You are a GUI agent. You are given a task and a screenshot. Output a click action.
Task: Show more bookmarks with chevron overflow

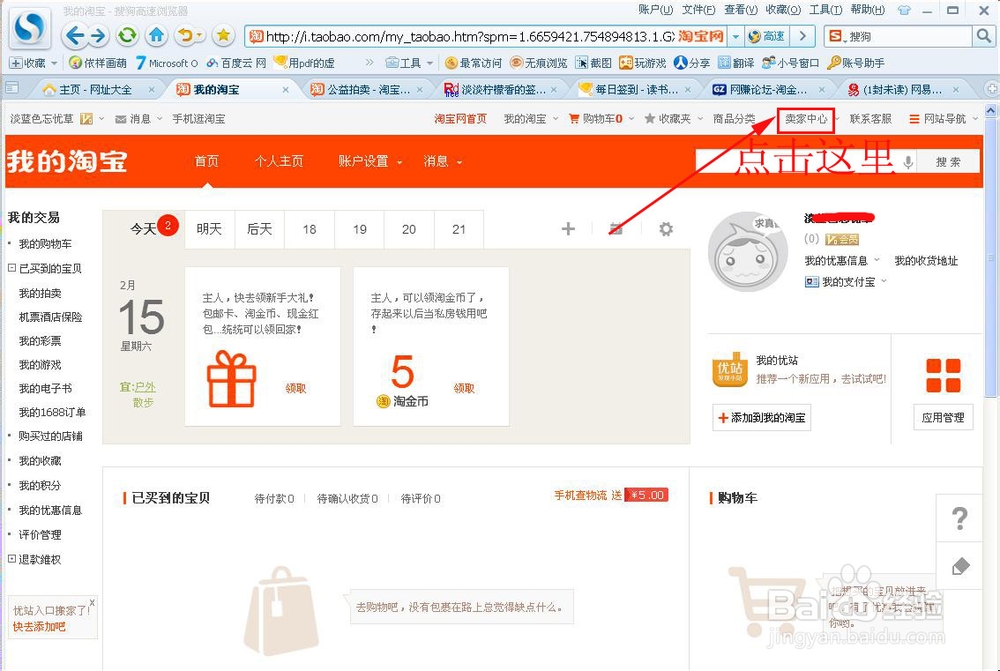click(x=369, y=63)
